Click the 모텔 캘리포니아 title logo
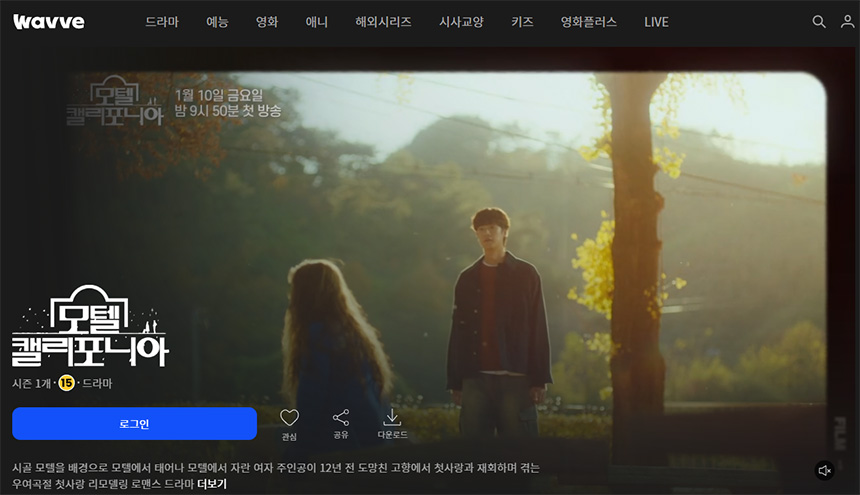This screenshot has height=495, width=860. point(90,327)
